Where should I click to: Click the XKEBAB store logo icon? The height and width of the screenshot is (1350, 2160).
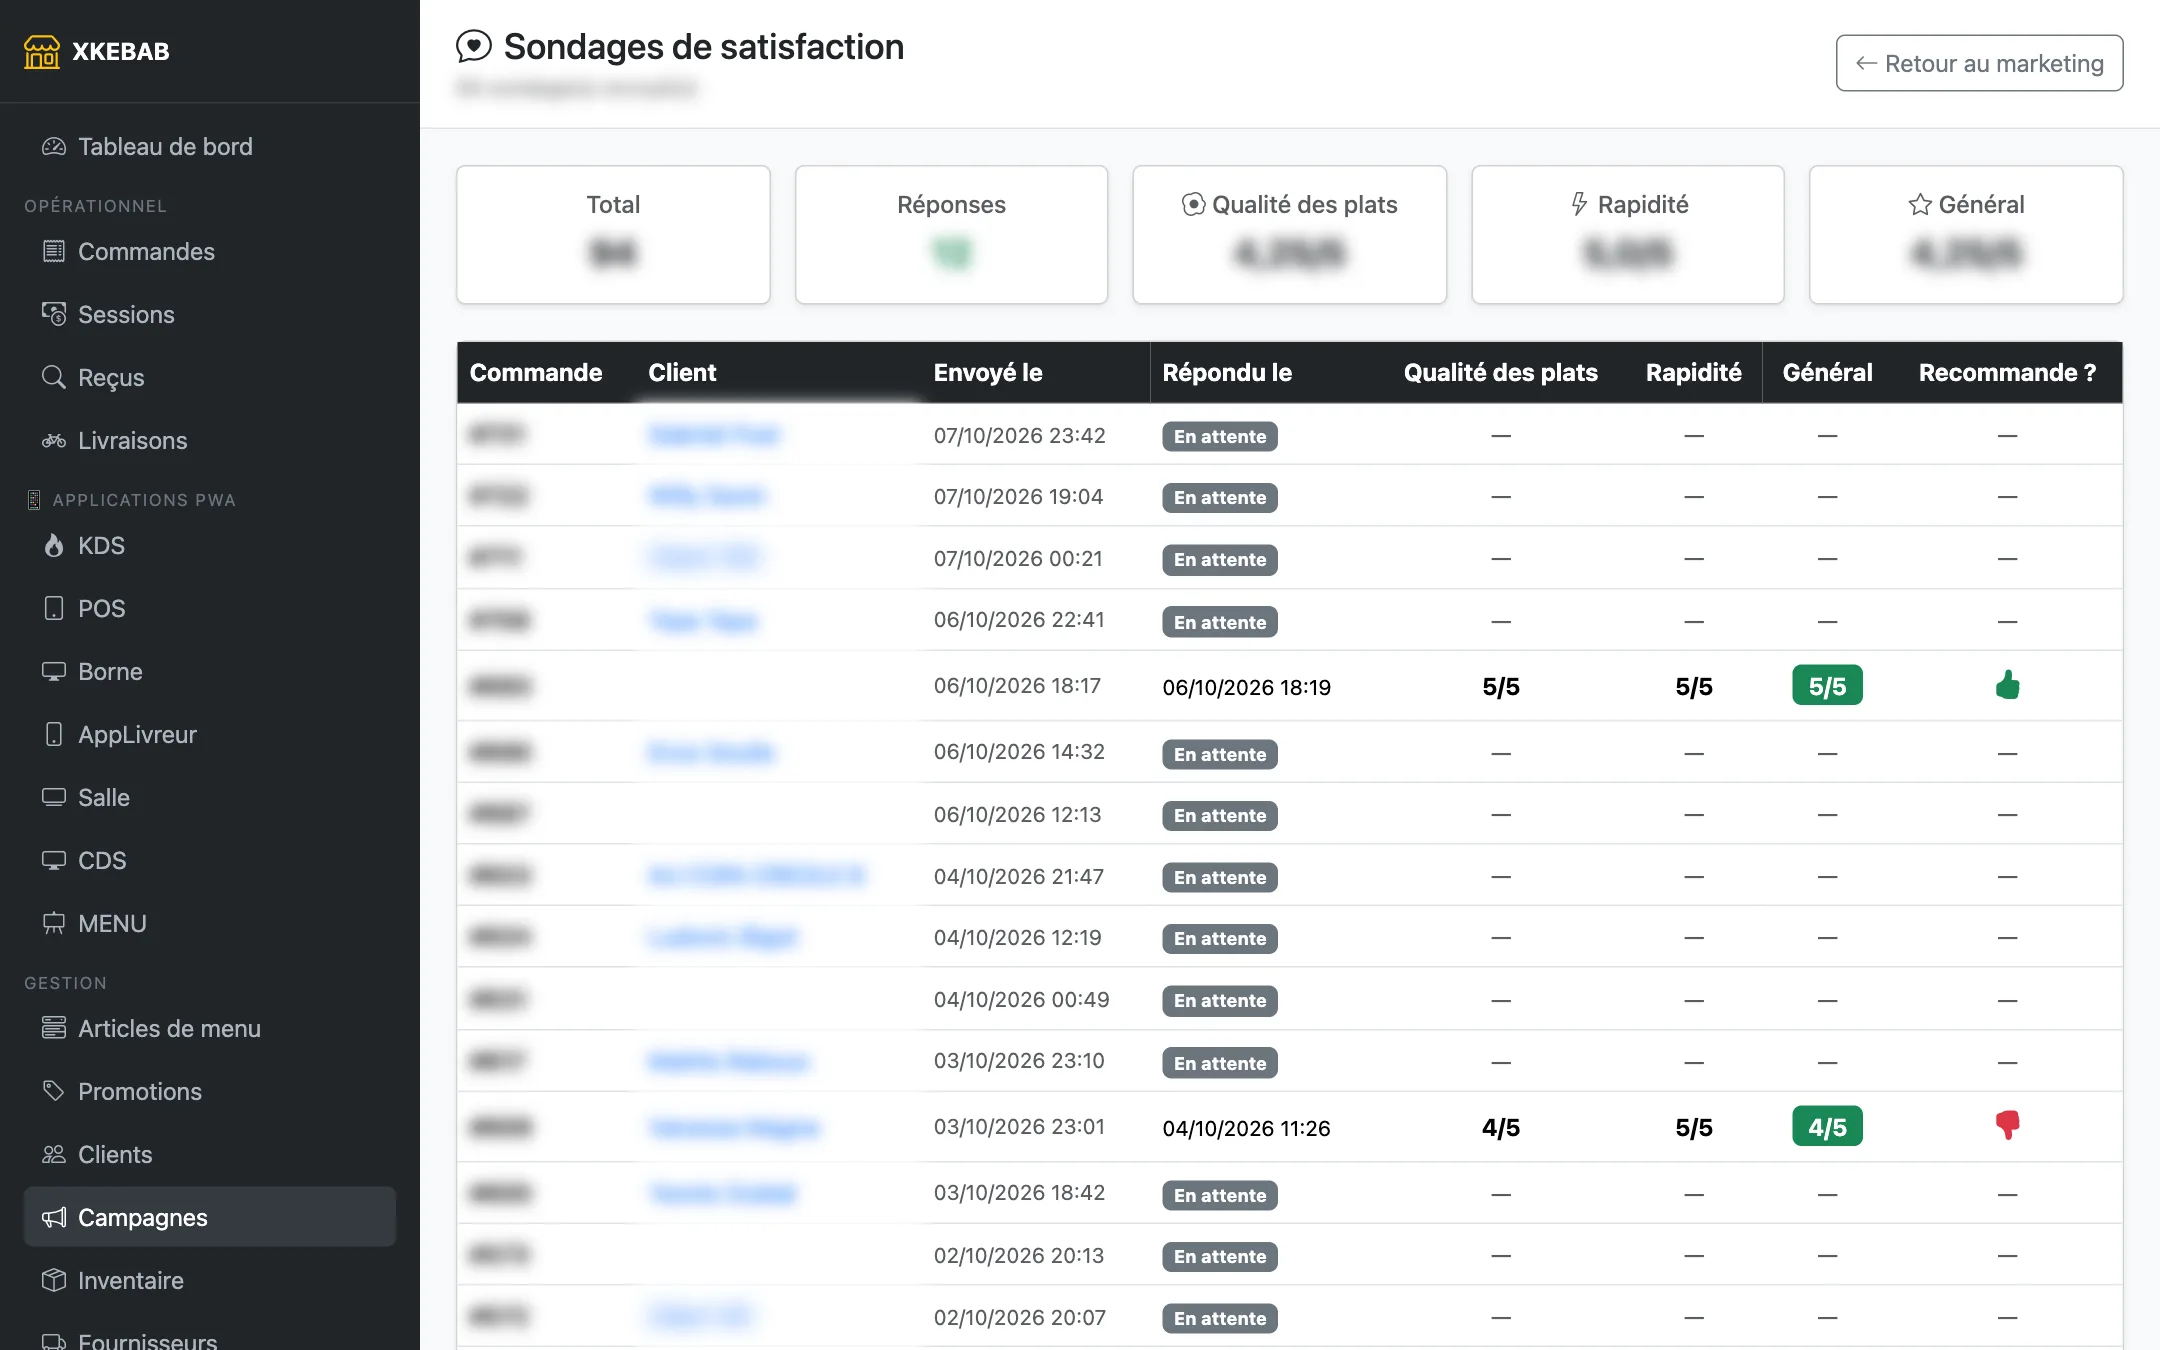click(x=42, y=51)
